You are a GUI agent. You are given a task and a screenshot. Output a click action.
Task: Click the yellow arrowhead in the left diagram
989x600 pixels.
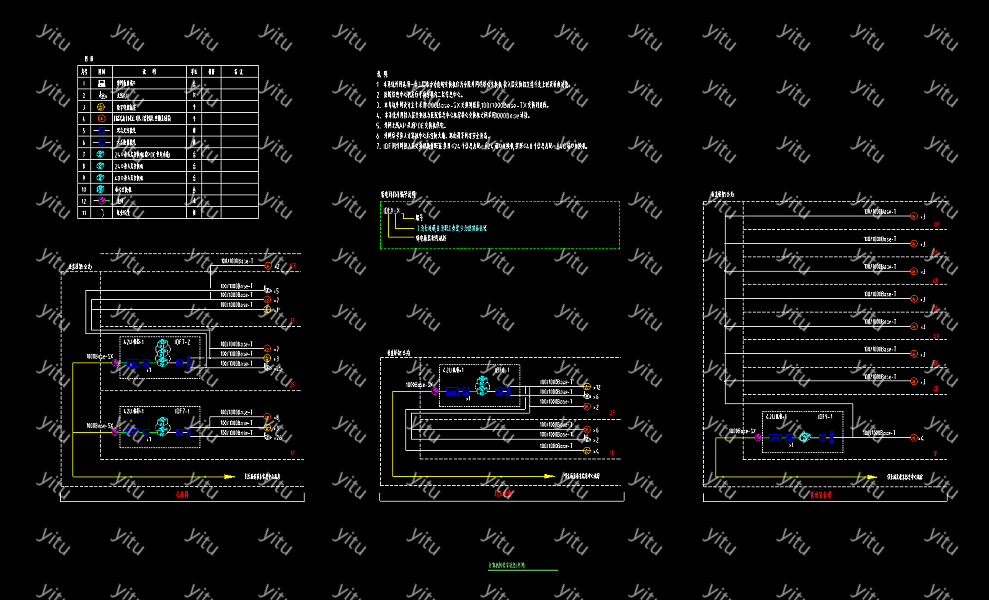coord(229,477)
